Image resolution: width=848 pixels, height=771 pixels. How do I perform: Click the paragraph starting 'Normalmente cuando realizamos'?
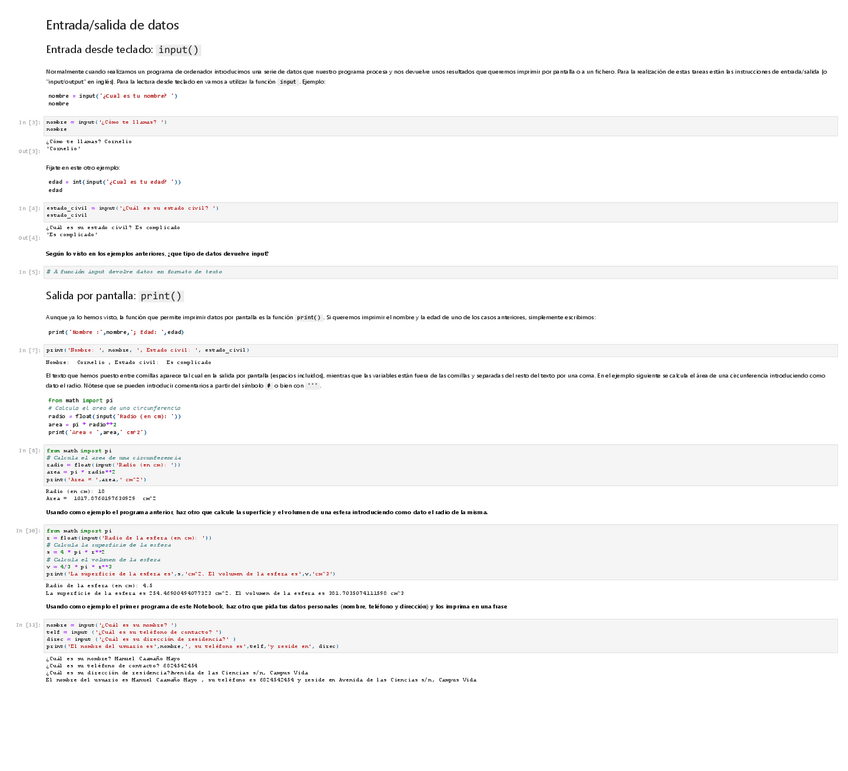tap(436, 77)
